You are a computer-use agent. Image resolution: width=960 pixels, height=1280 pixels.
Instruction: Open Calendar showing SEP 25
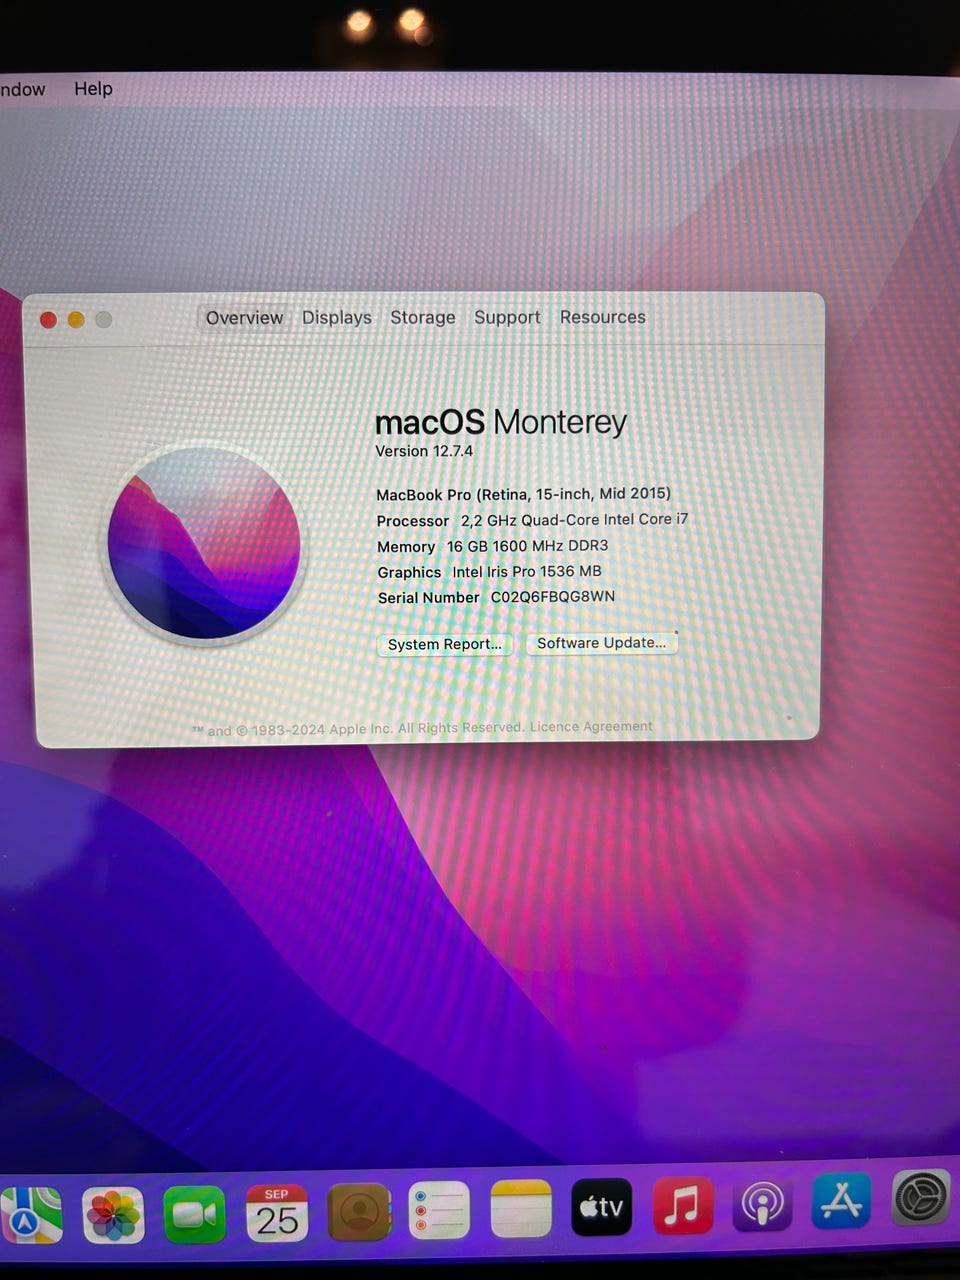click(x=277, y=1213)
